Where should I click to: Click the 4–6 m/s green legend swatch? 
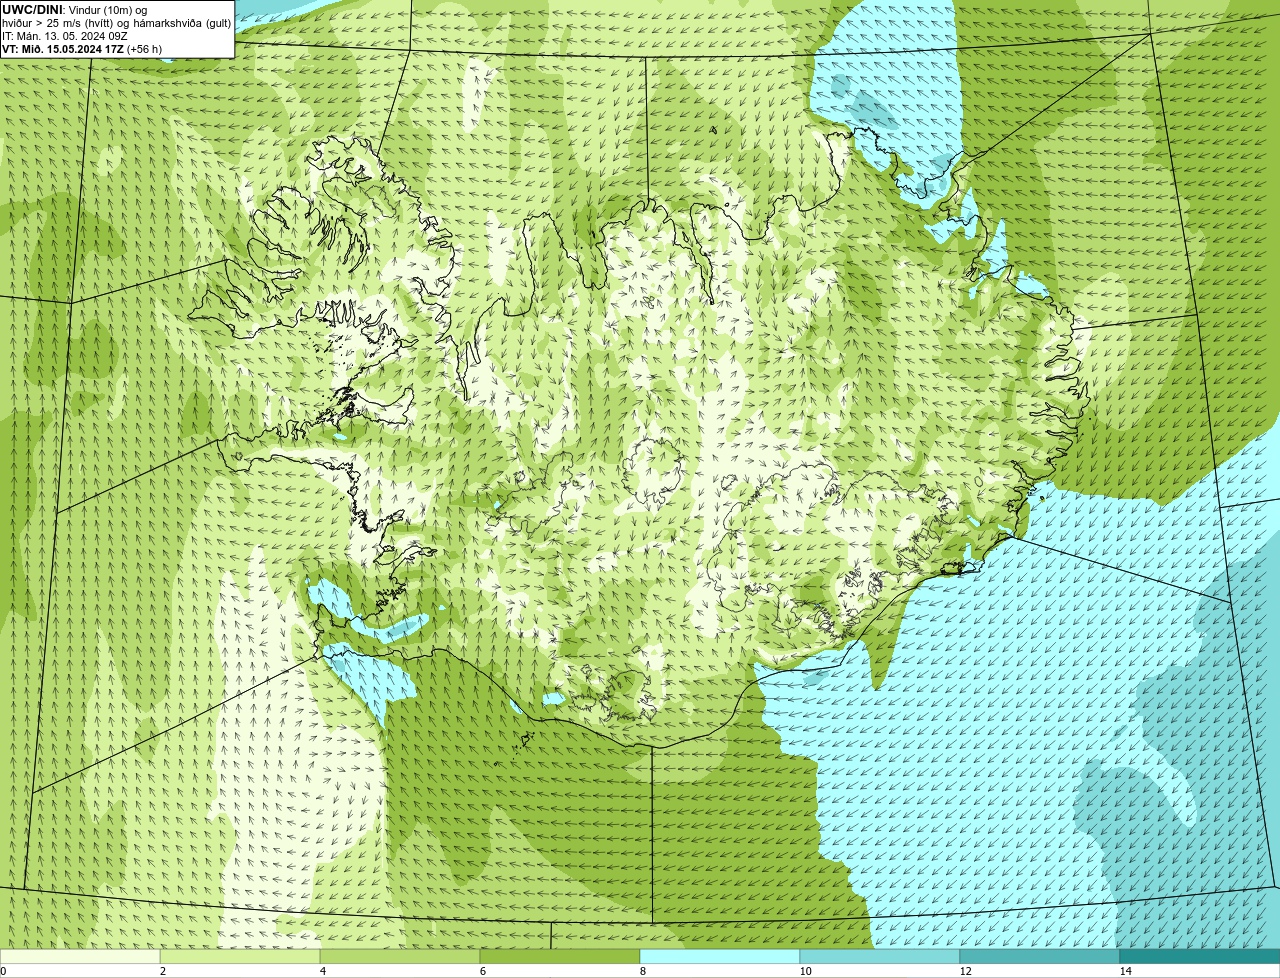pyautogui.click(x=400, y=956)
